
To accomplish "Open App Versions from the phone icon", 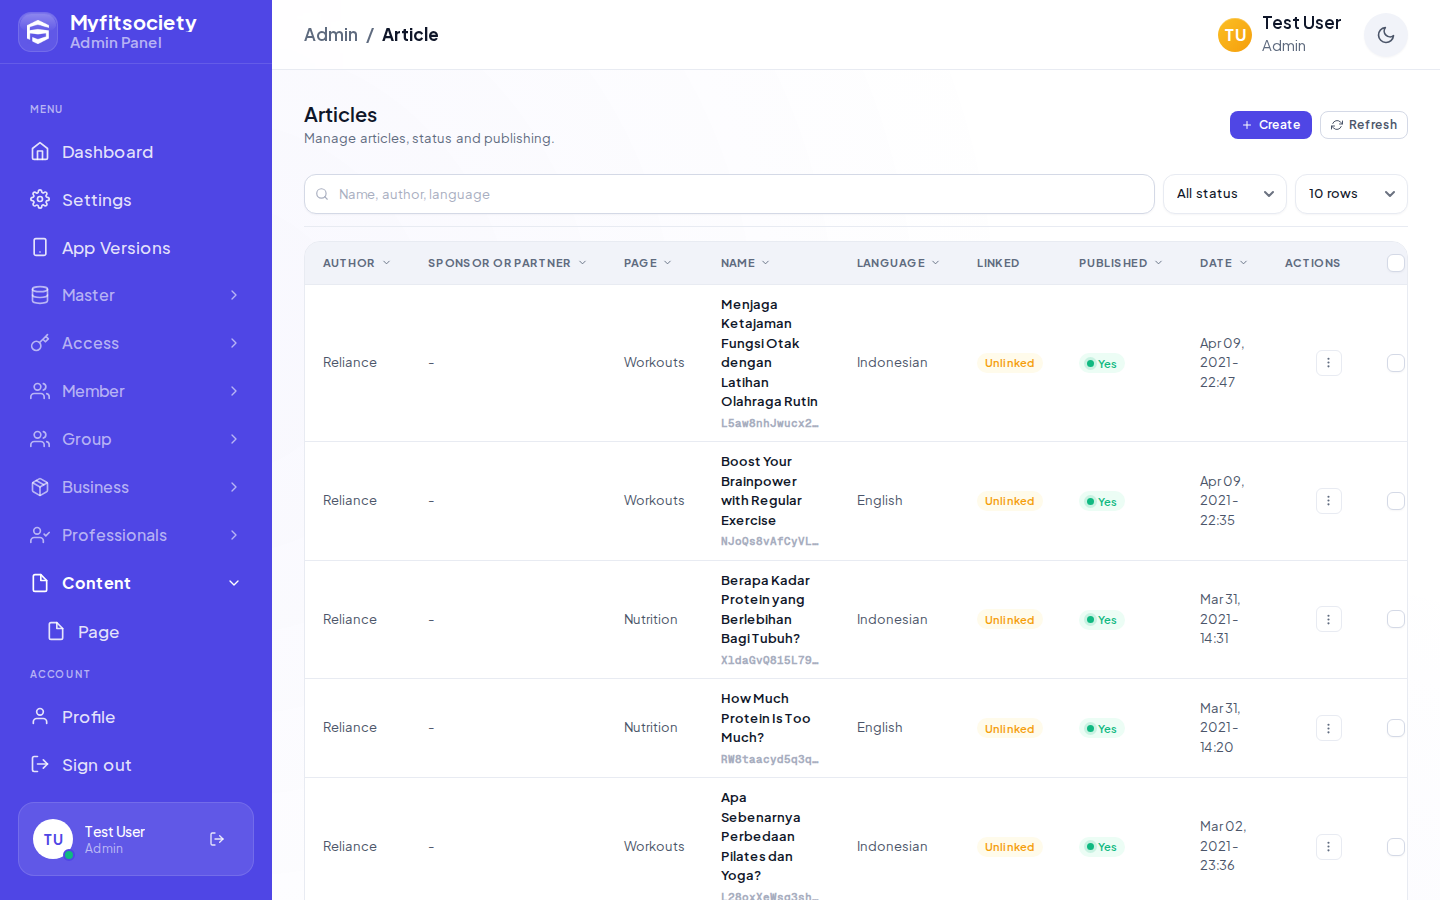I will (40, 247).
